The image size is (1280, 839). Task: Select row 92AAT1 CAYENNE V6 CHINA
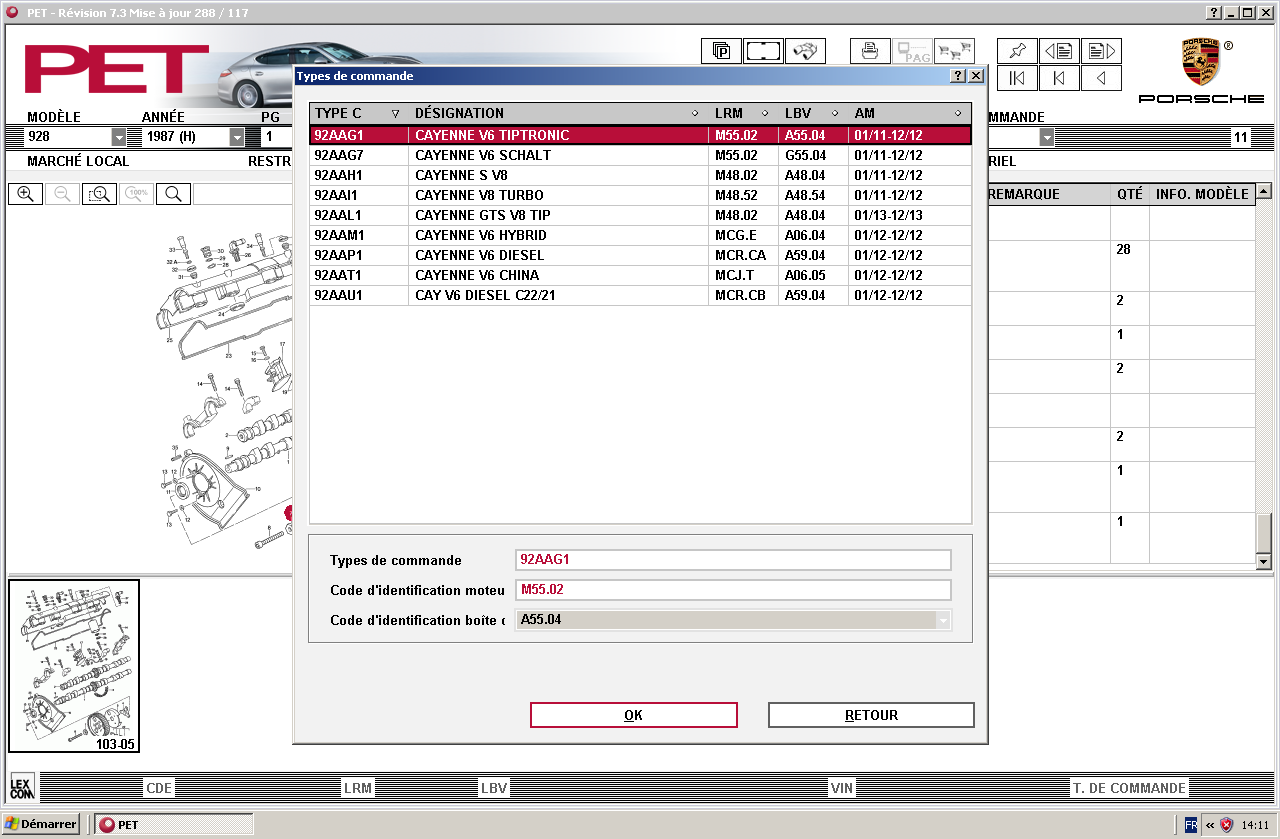click(640, 275)
